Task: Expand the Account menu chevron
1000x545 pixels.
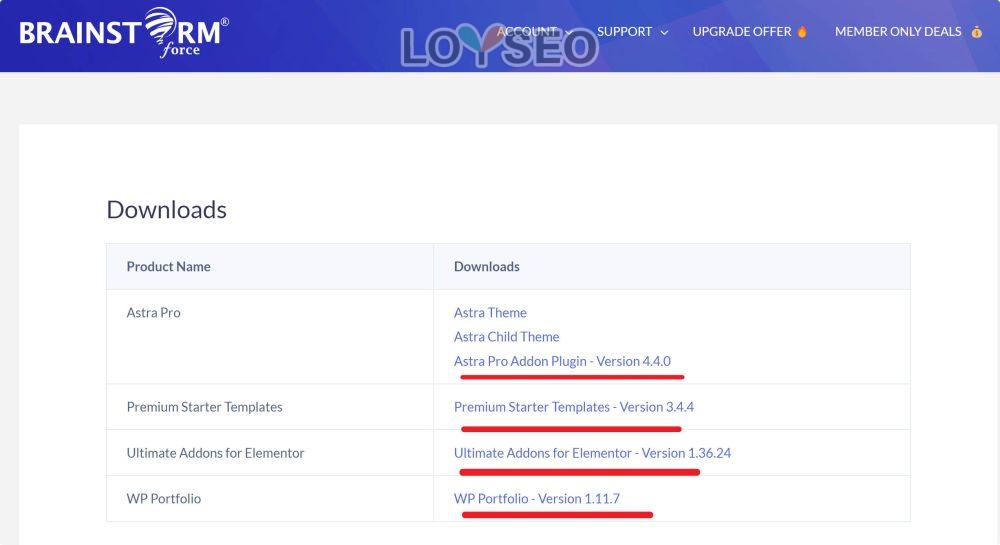Action: 568,33
